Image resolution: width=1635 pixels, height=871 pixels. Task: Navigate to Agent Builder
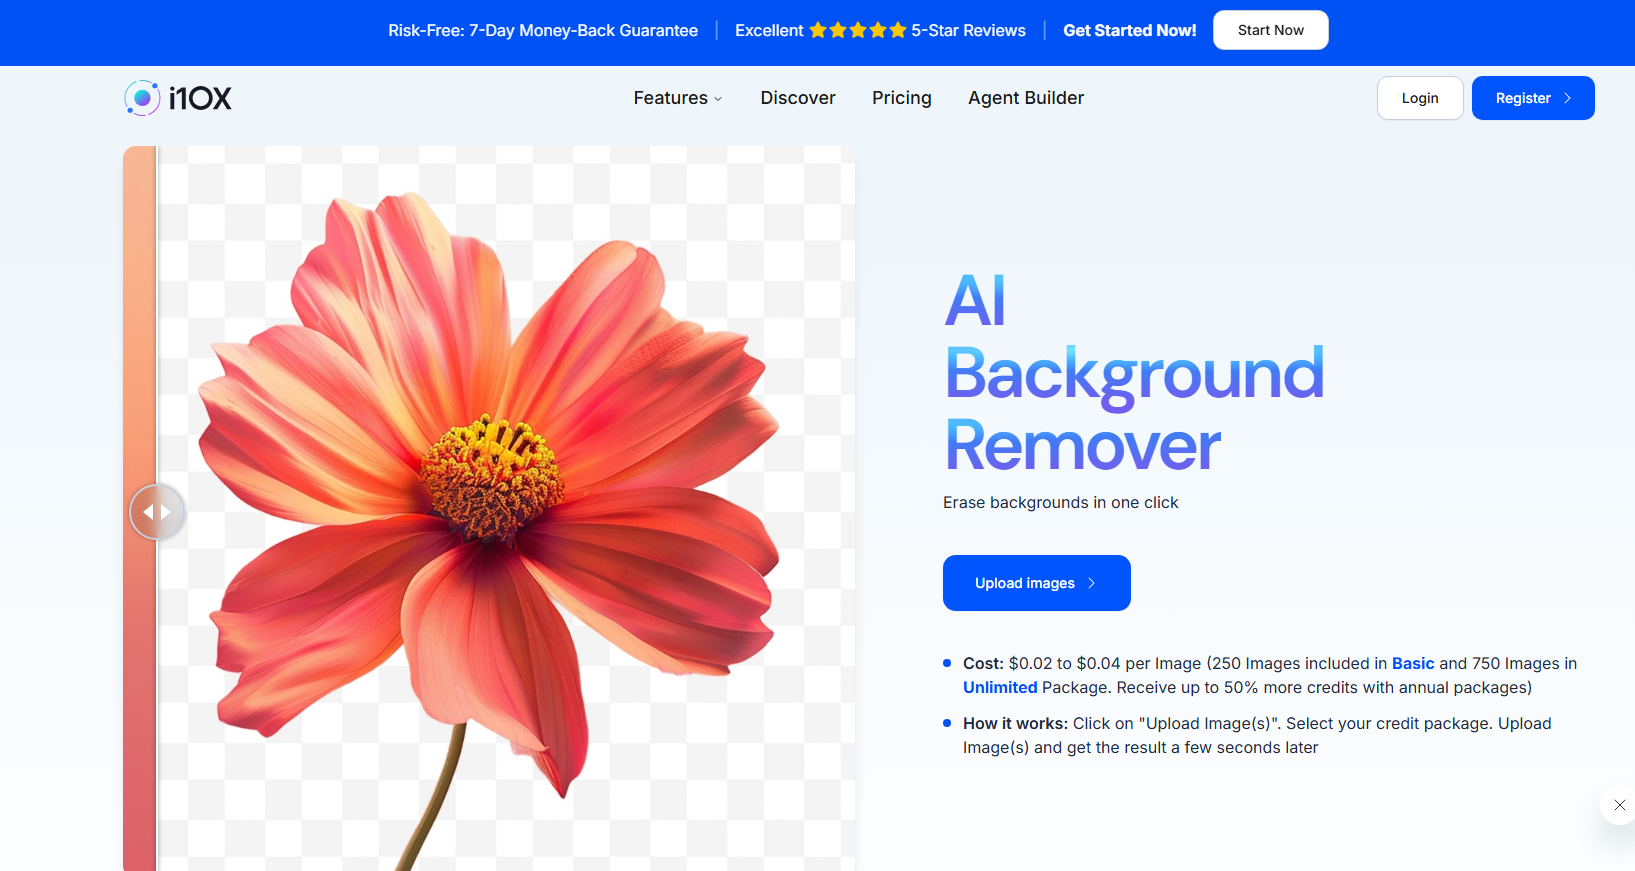[1025, 98]
